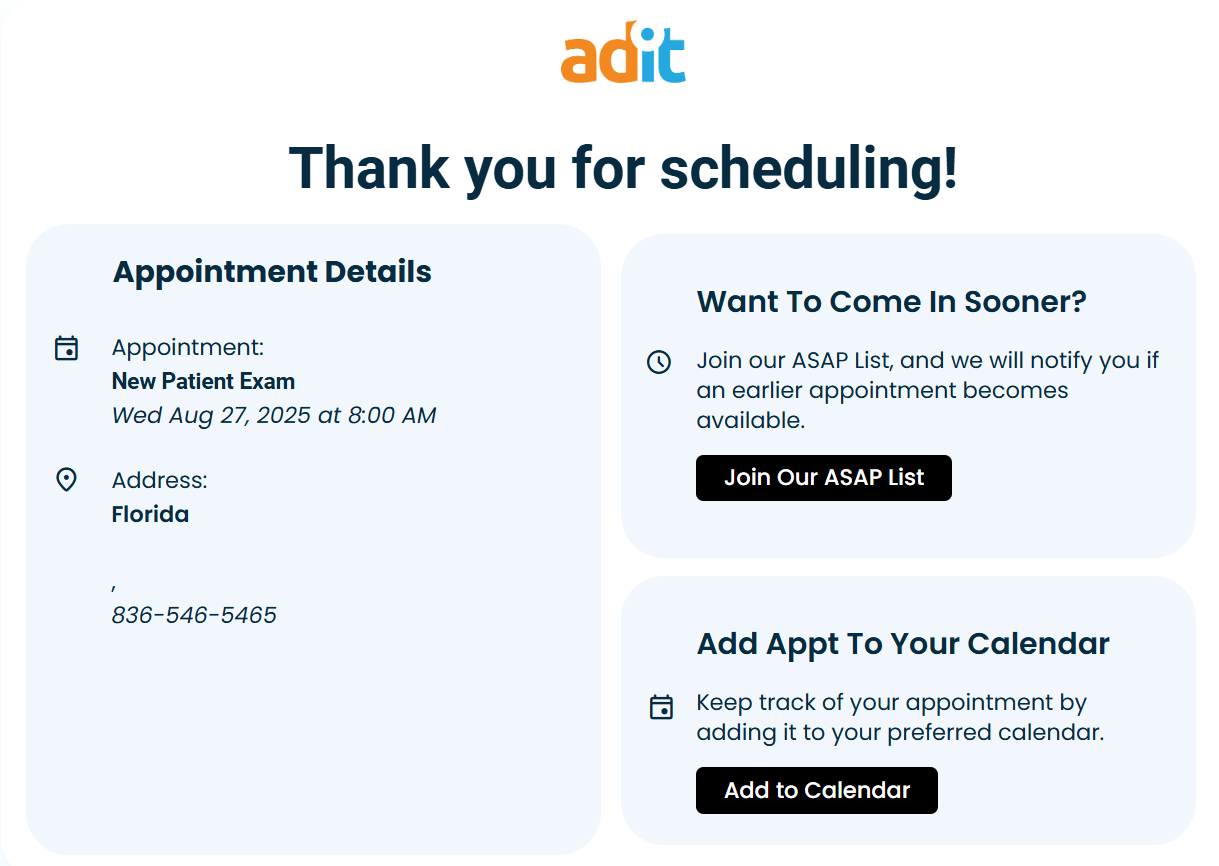
Task: Click the Appointment: label
Action: [x=188, y=347]
